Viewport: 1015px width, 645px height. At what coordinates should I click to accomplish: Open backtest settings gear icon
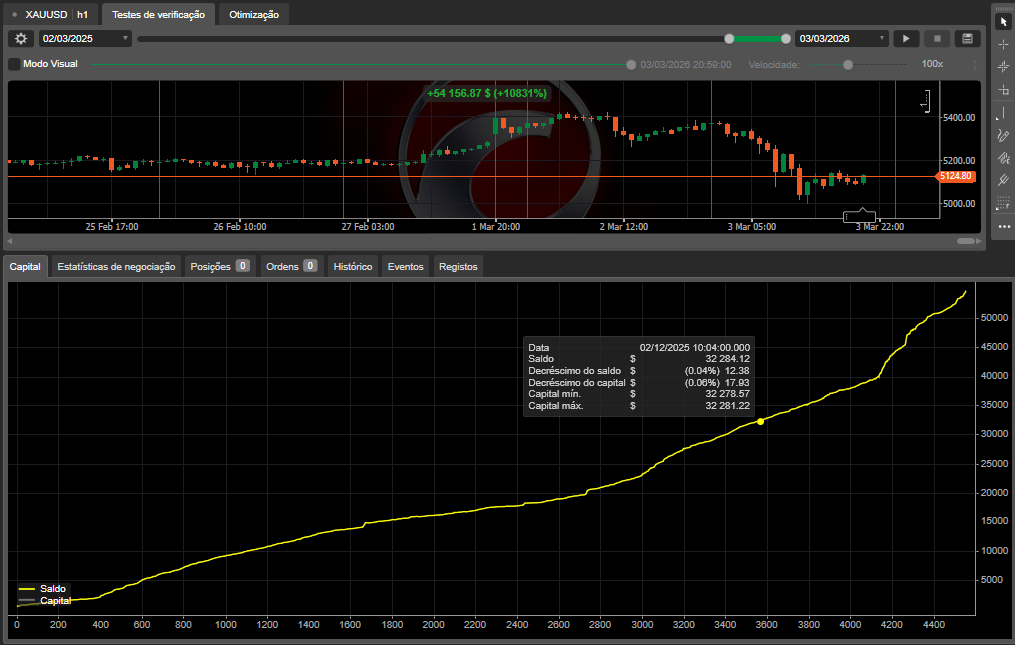[x=21, y=38]
